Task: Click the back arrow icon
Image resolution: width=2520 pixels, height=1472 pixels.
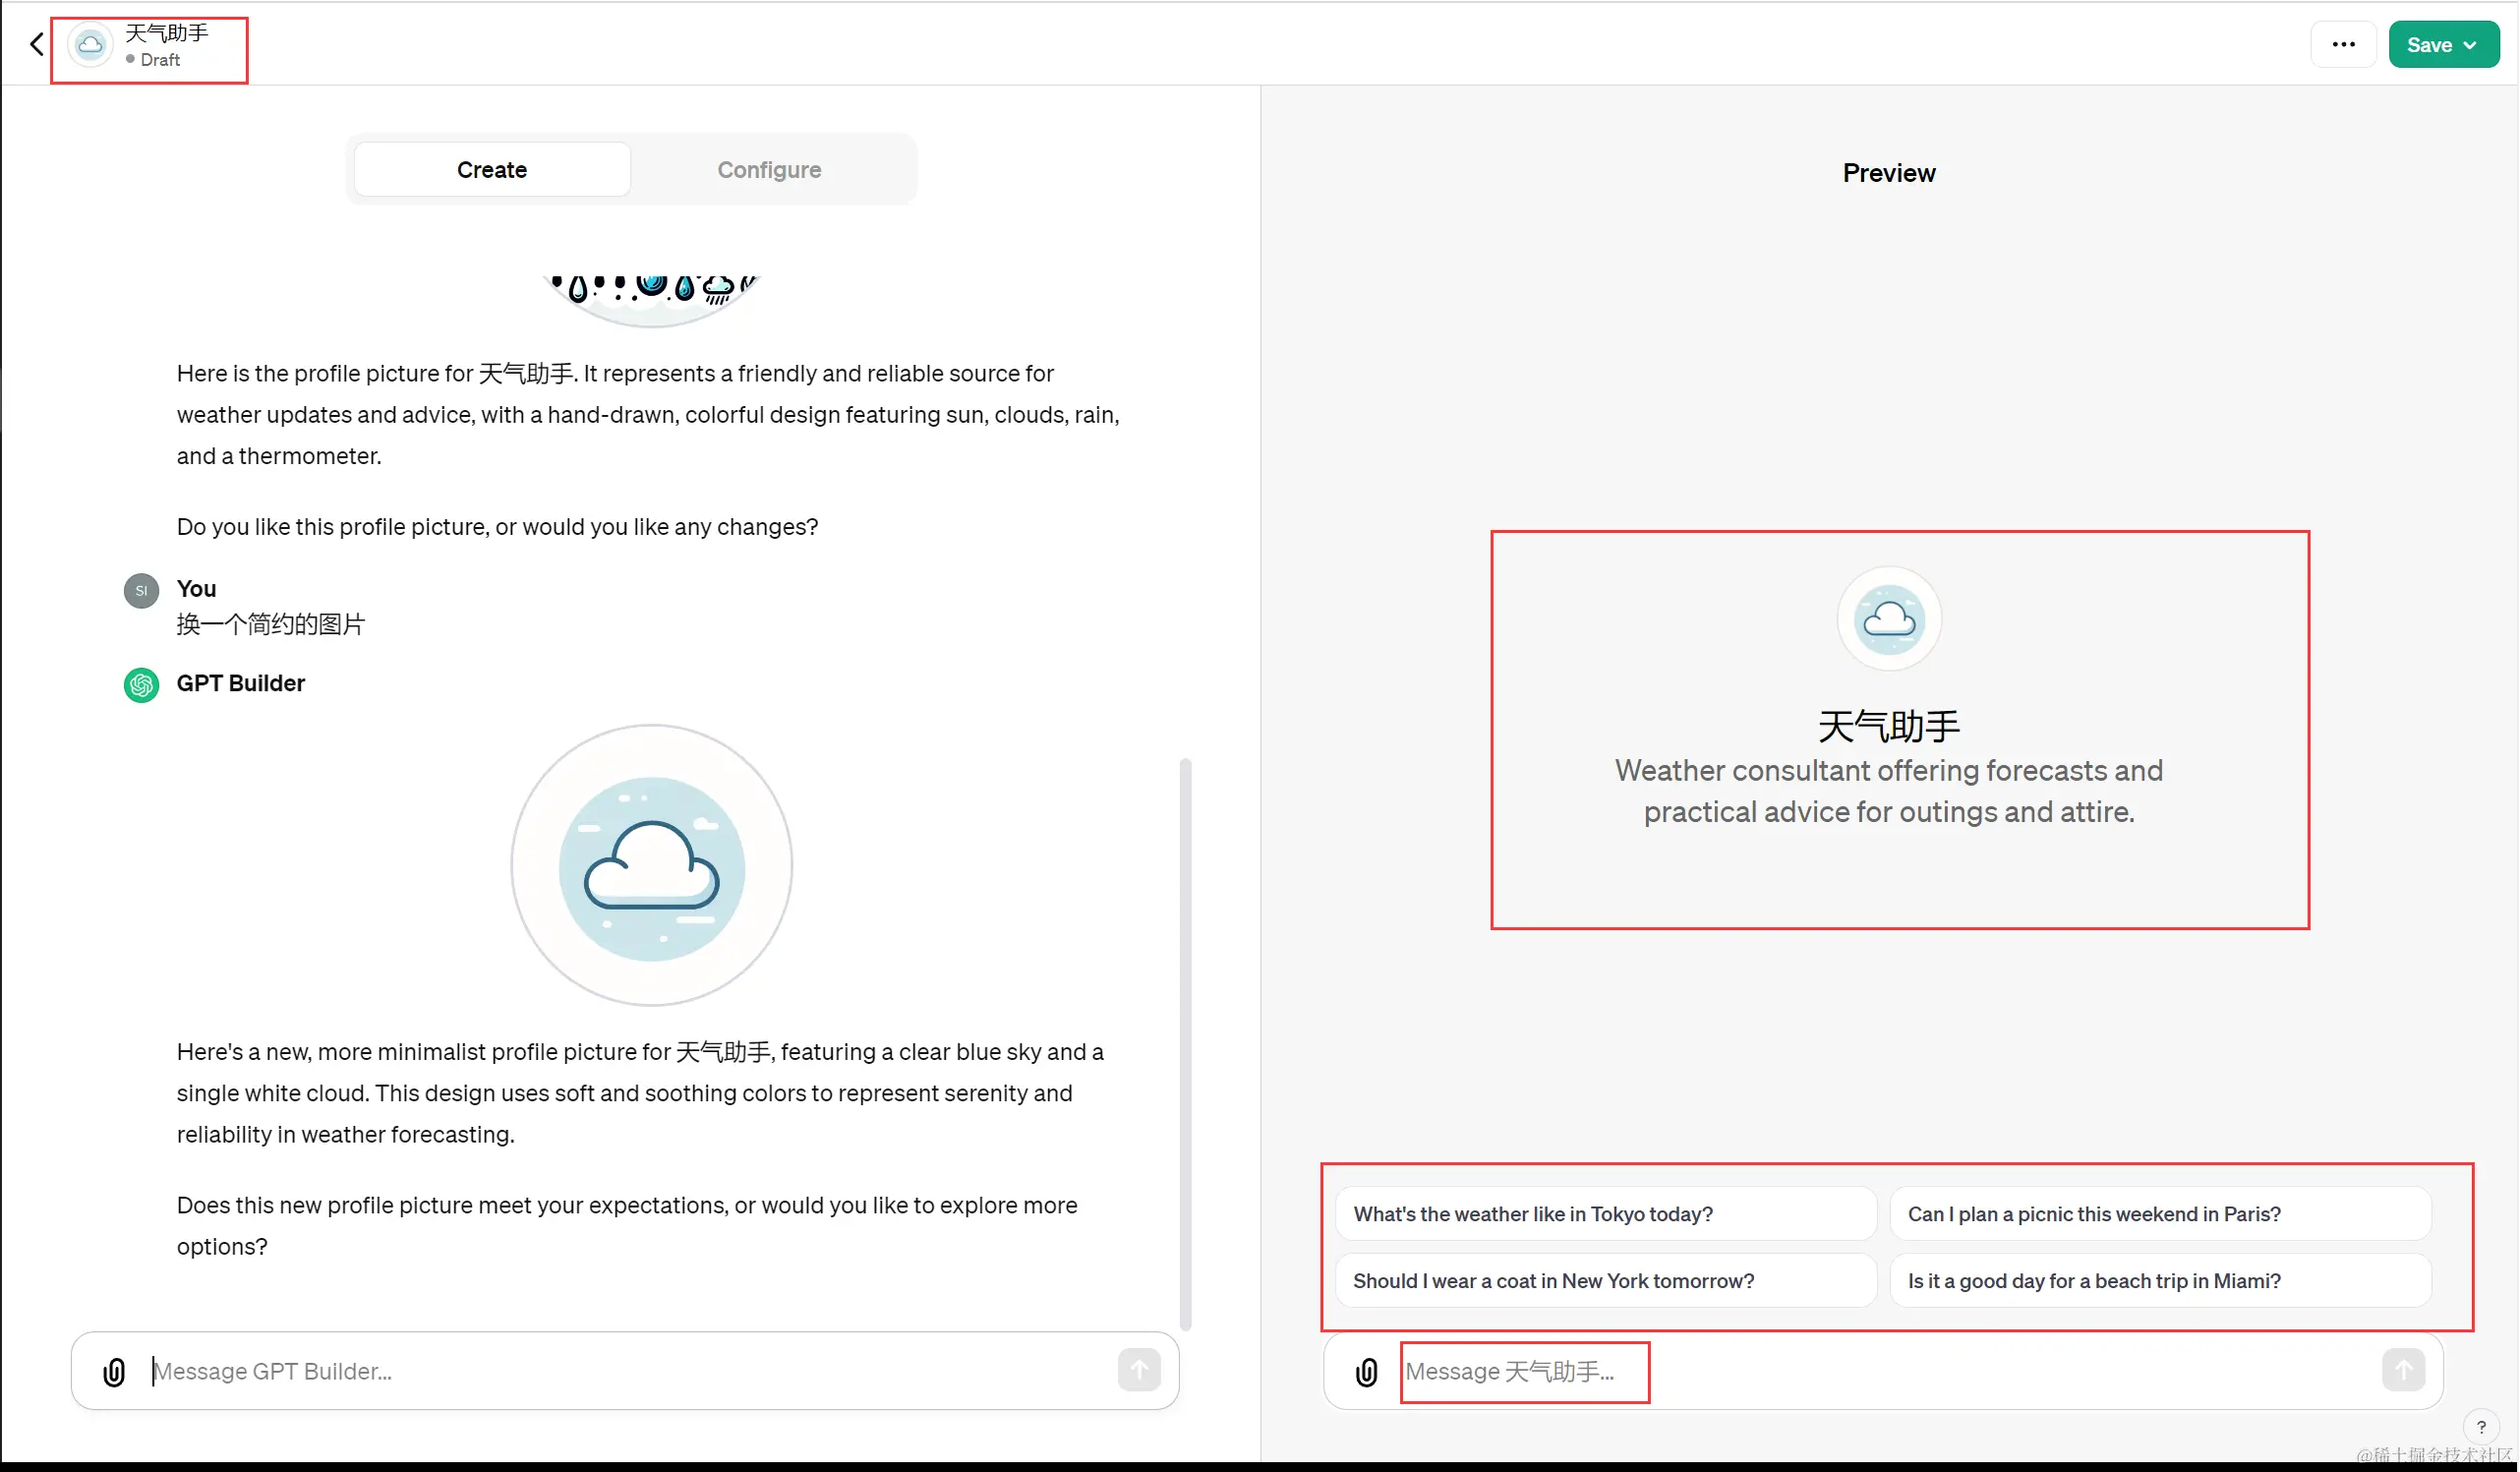Action: [x=37, y=44]
